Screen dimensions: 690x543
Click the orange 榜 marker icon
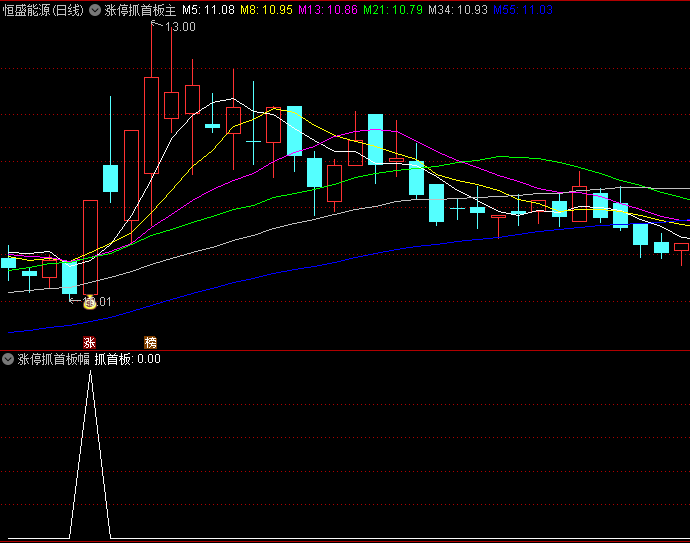click(151, 341)
